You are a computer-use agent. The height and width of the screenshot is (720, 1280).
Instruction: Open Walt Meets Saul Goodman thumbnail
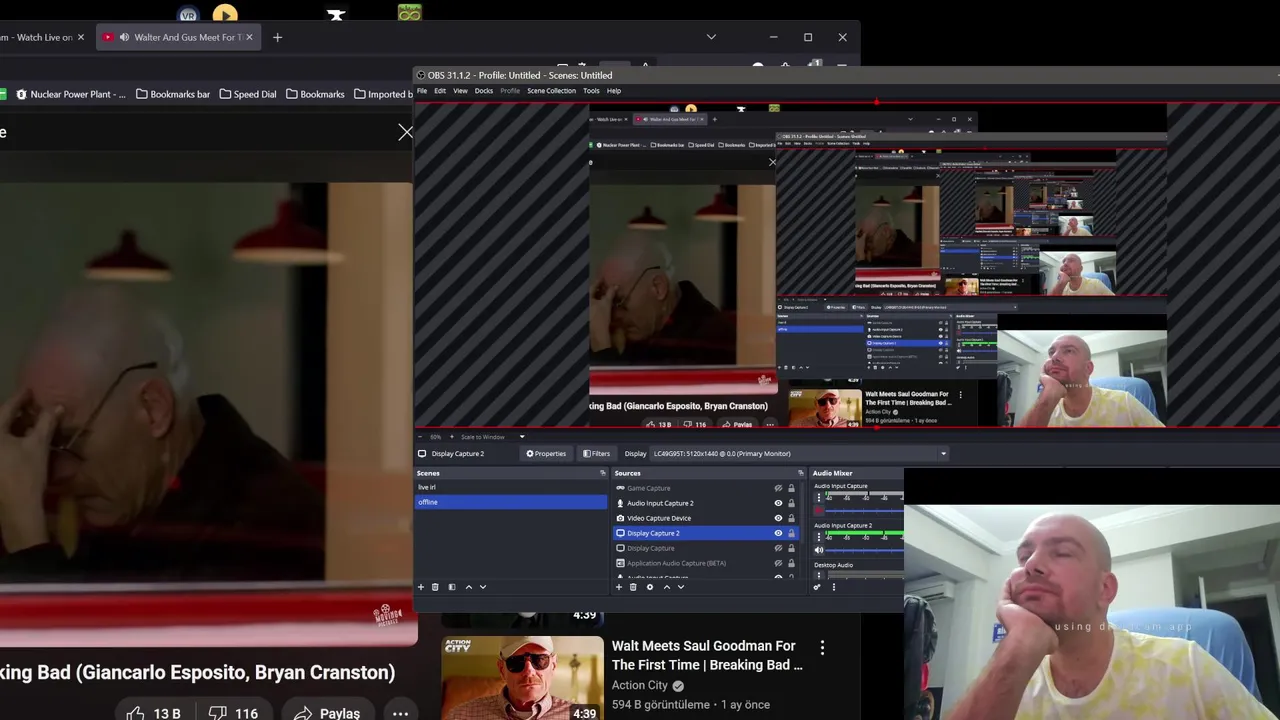pos(522,678)
